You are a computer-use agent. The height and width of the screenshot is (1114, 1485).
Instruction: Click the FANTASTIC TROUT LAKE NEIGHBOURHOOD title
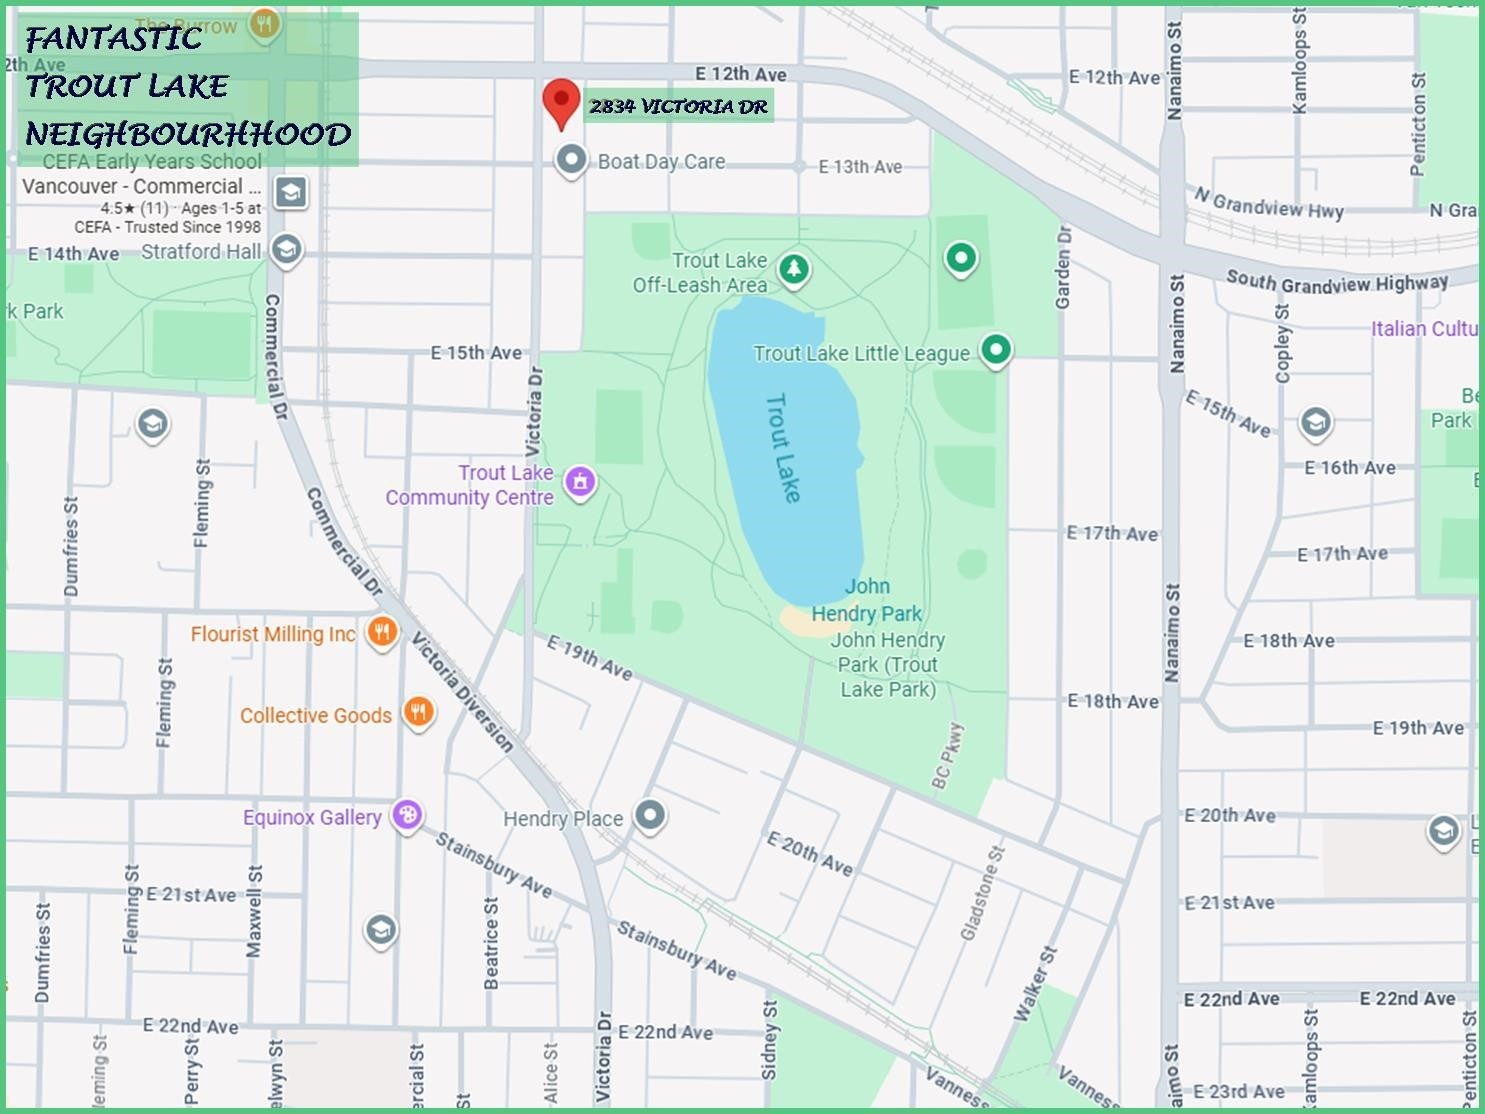188,87
